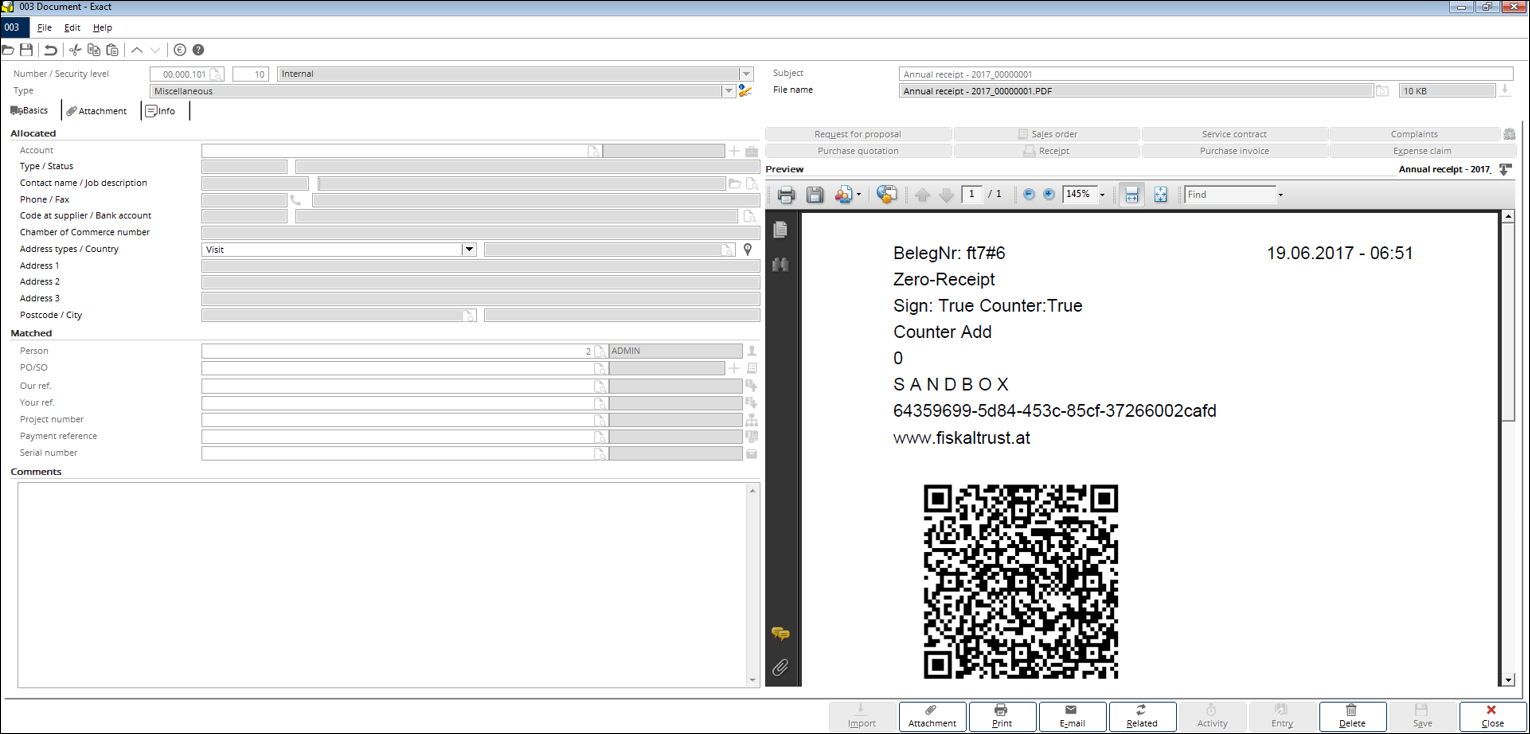Click the Comments scrollbar up arrow
The image size is (1530, 734).
[754, 490]
